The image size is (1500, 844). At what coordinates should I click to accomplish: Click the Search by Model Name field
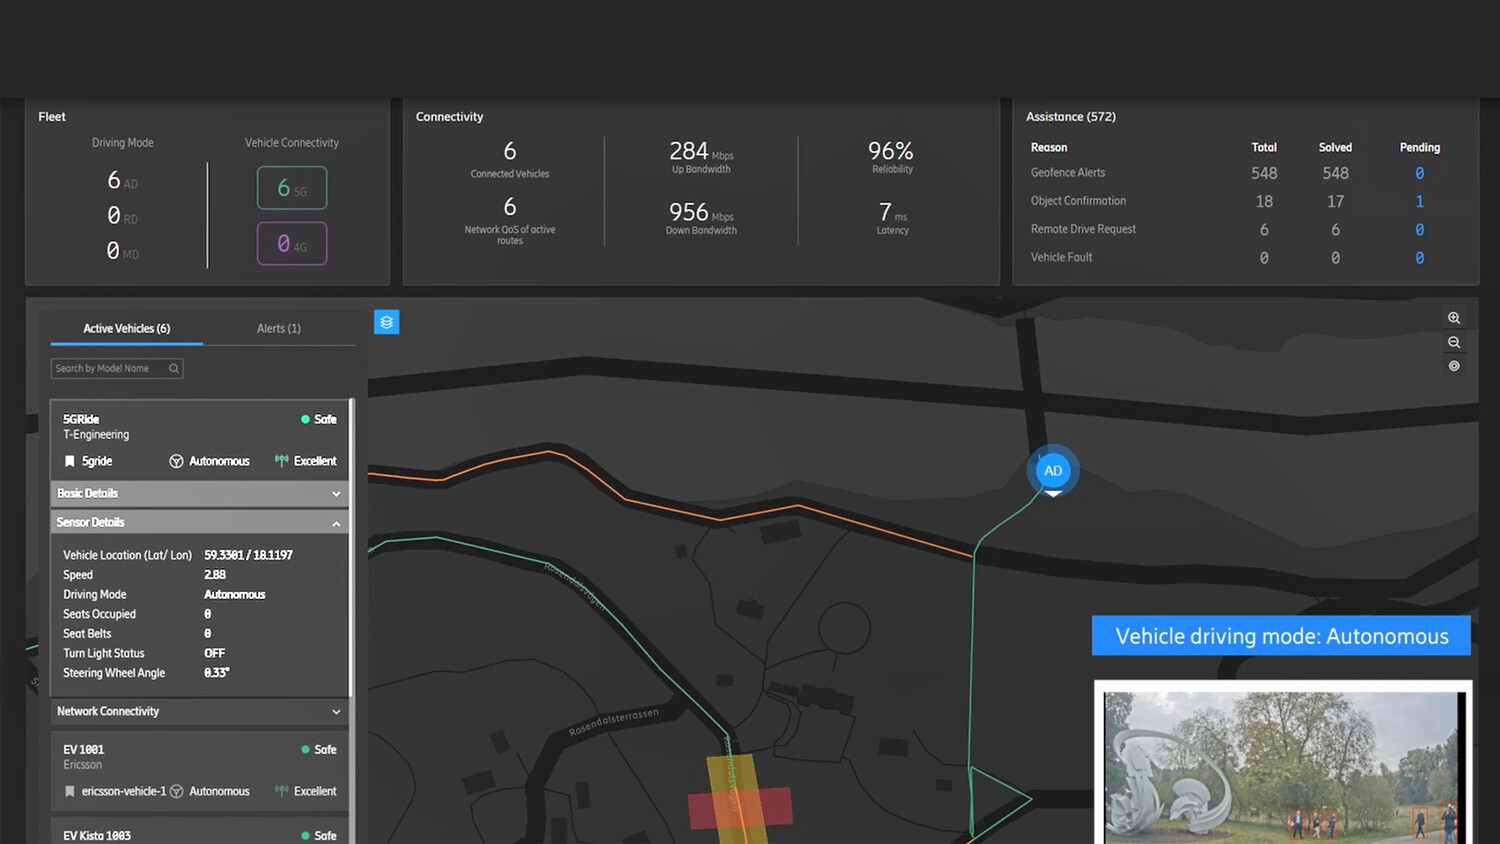tap(109, 369)
